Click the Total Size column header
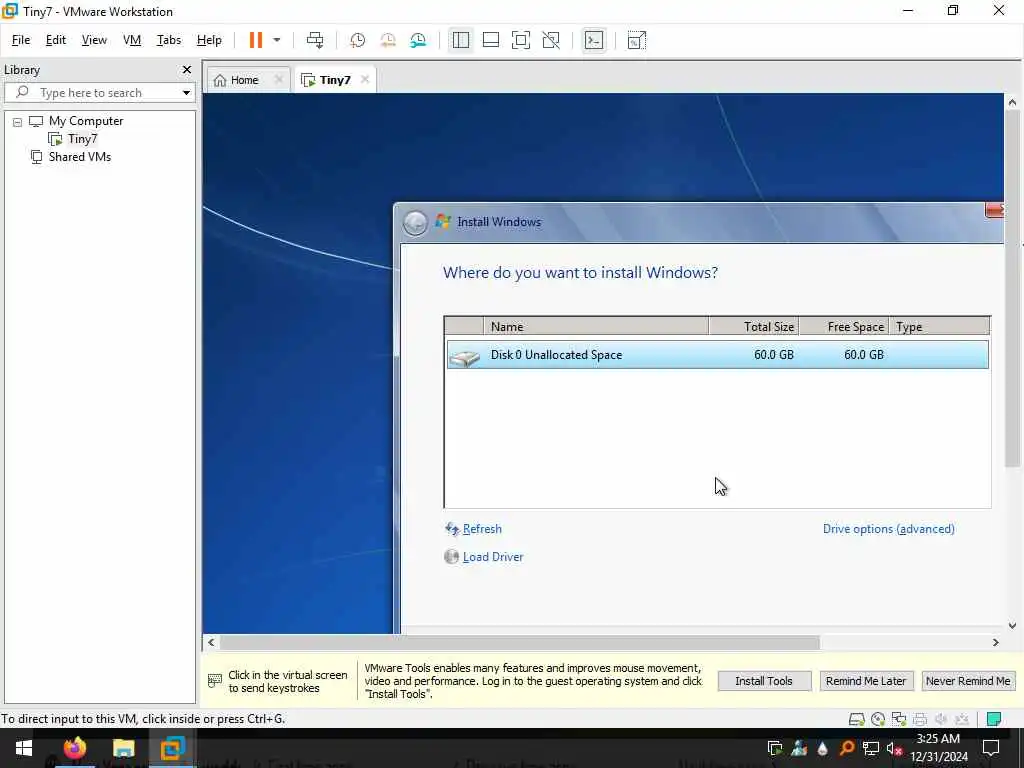1024x768 pixels. pyautogui.click(x=754, y=327)
